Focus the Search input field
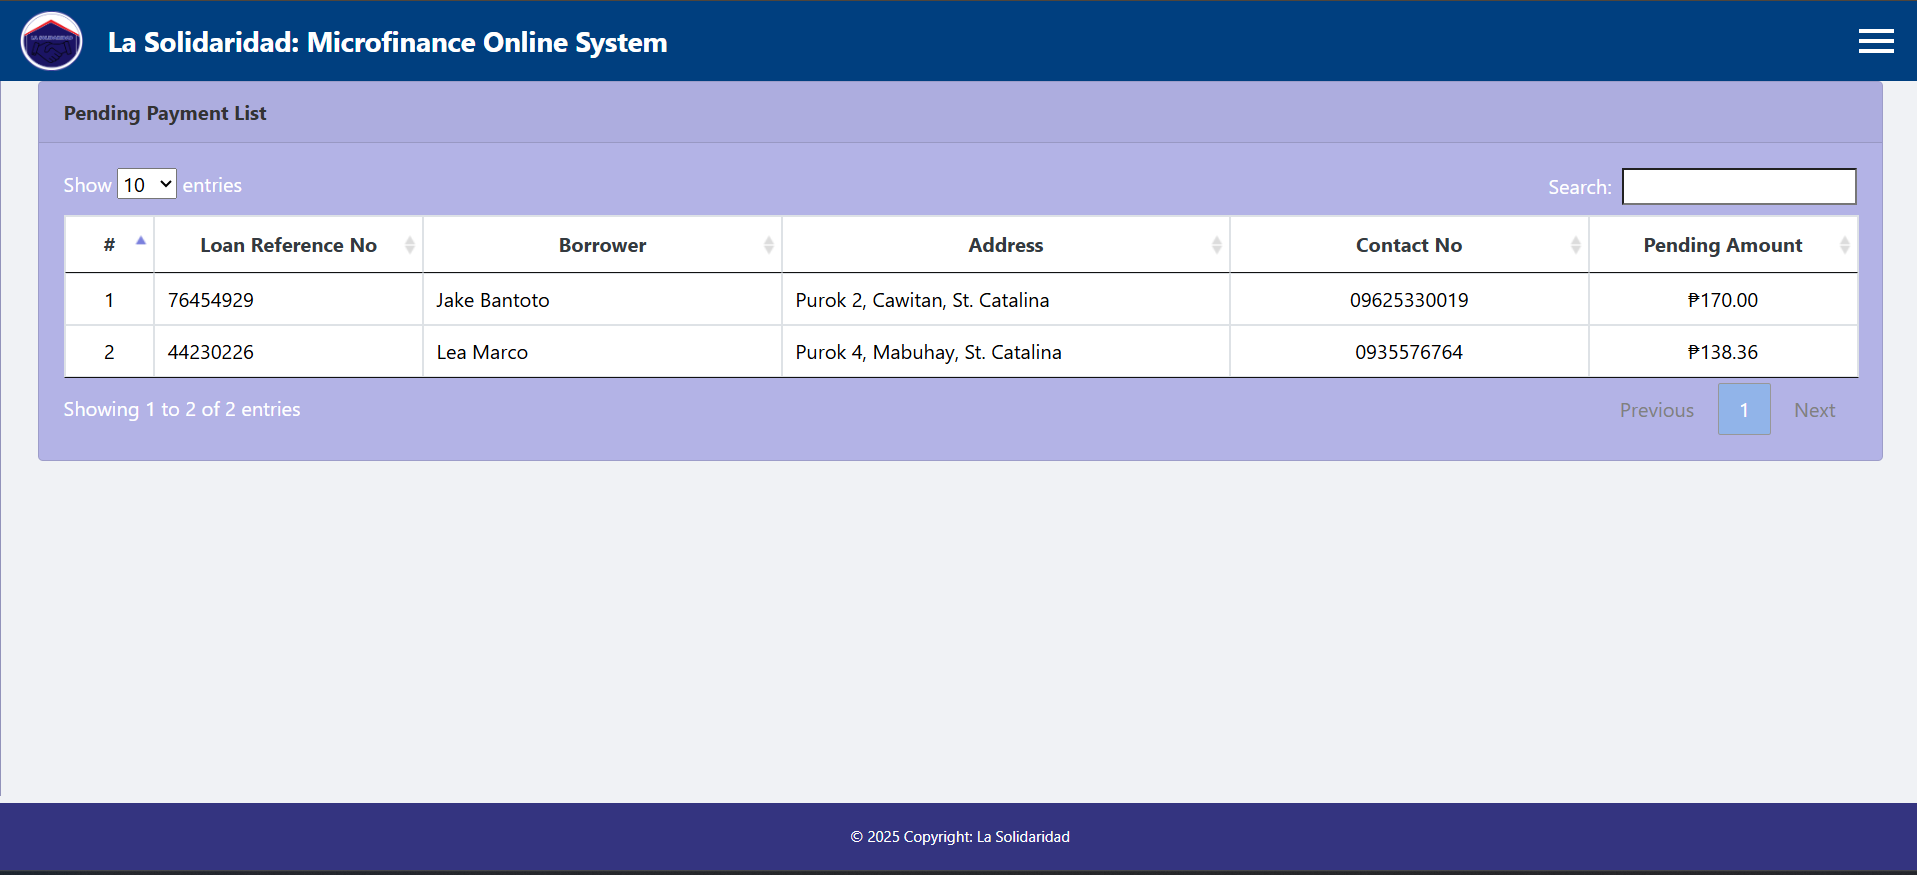This screenshot has width=1917, height=875. coord(1739,186)
